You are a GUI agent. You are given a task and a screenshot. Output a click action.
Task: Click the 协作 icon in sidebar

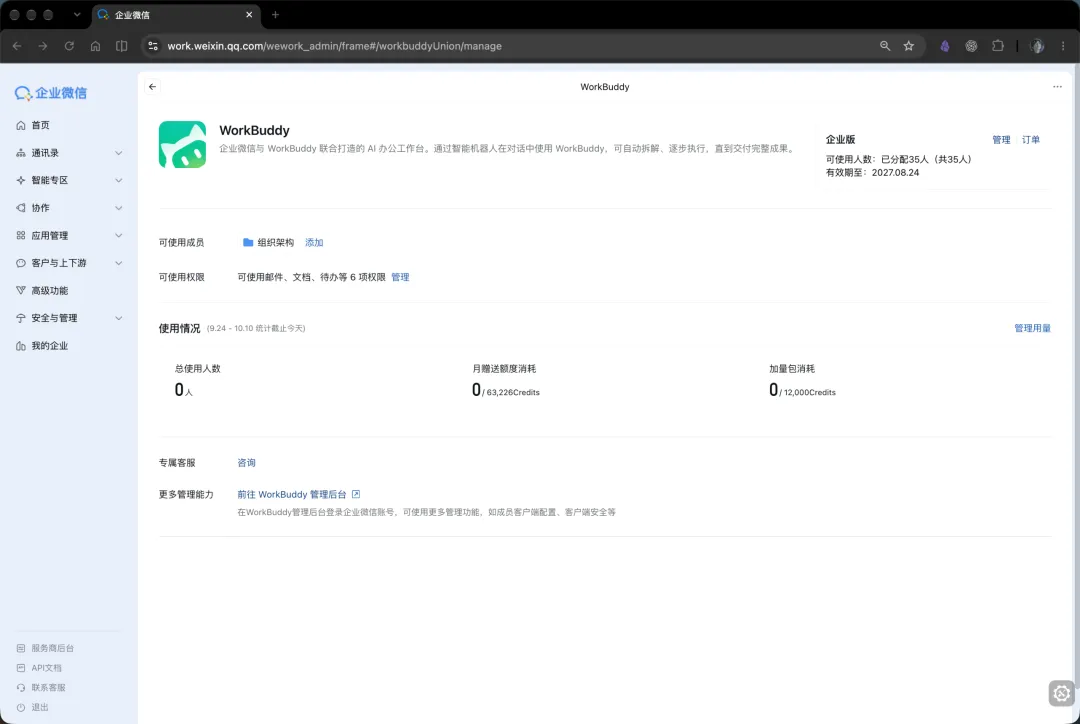[x=21, y=208]
